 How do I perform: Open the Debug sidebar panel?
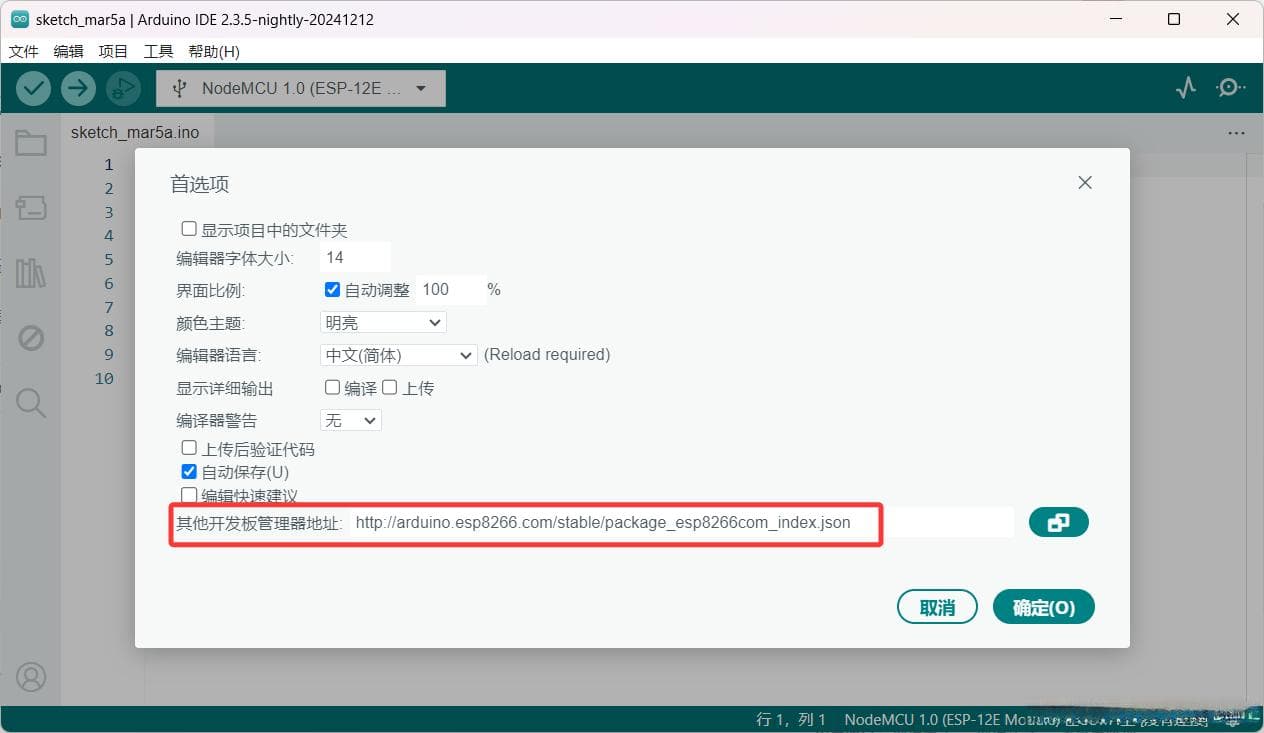[31, 338]
